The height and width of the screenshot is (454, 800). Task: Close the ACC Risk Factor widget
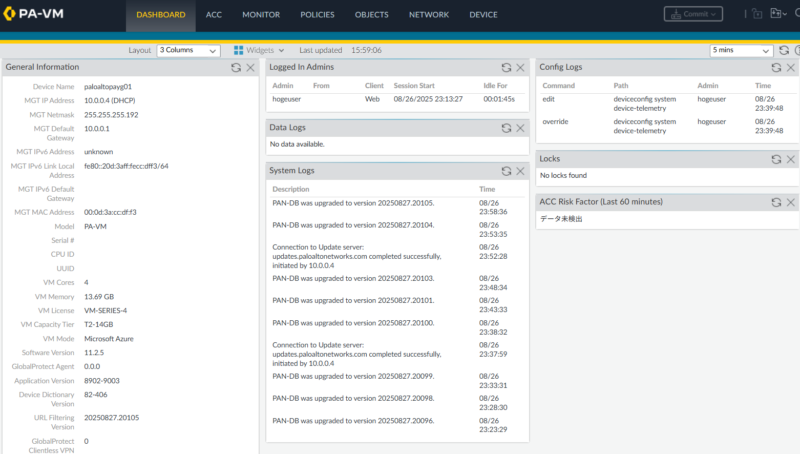tap(791, 203)
